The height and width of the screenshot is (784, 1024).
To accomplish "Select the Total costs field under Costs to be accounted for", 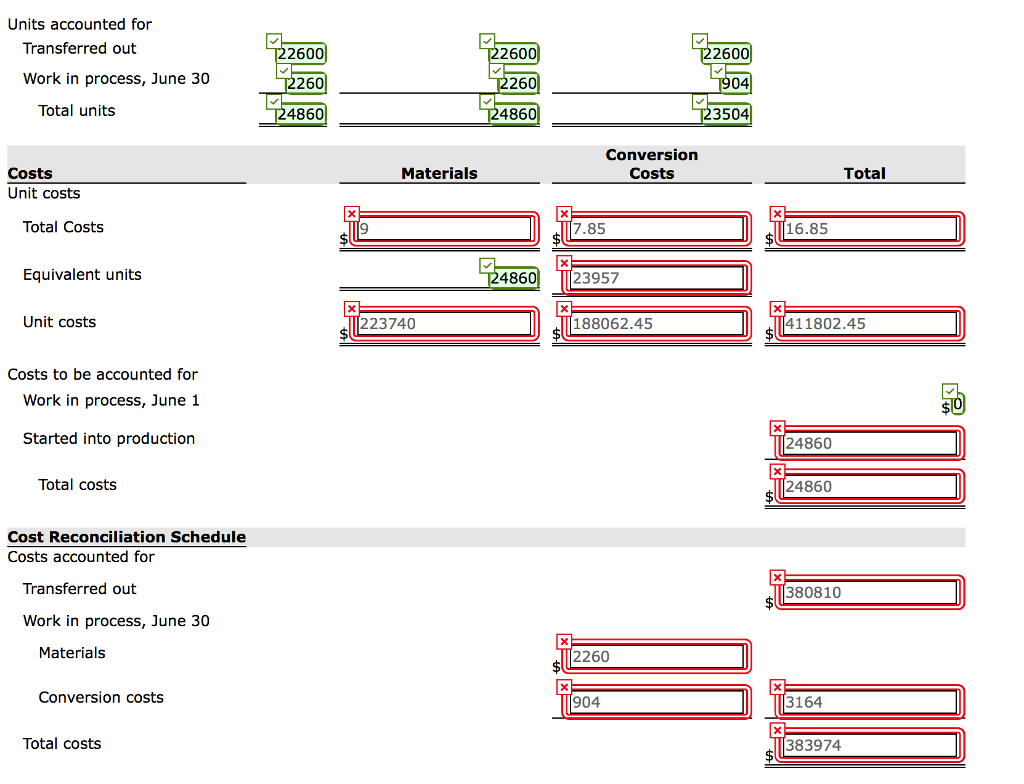I will (x=870, y=487).
